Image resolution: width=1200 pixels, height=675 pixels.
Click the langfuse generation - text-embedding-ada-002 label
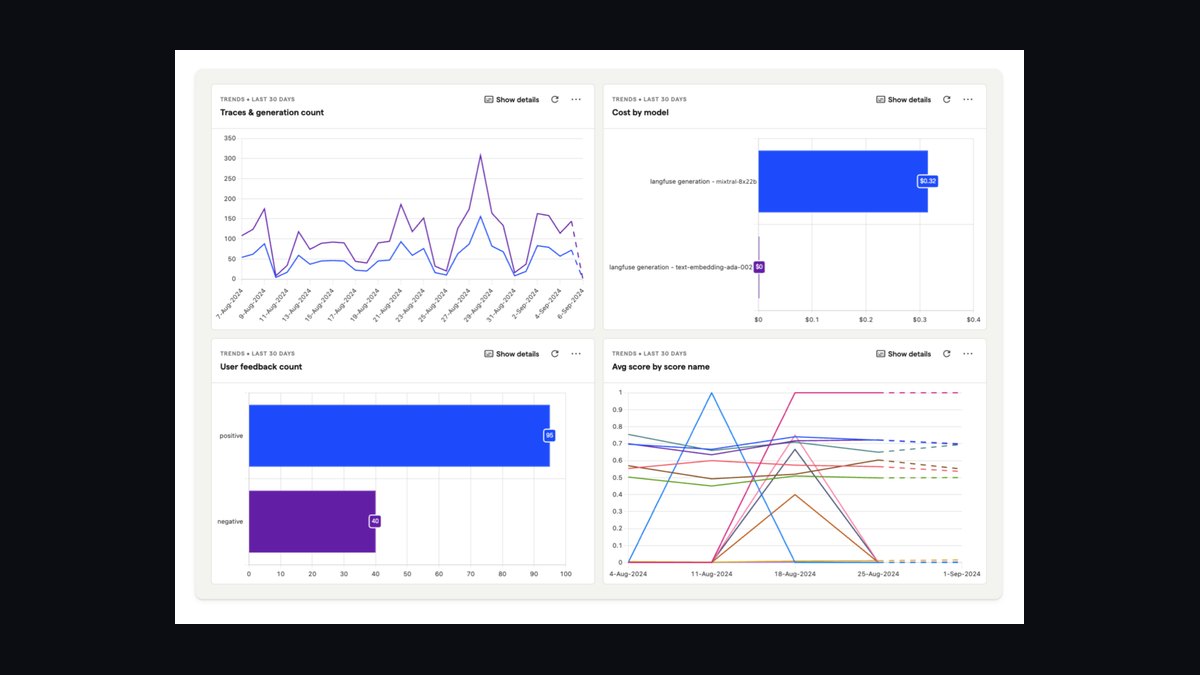(680, 267)
